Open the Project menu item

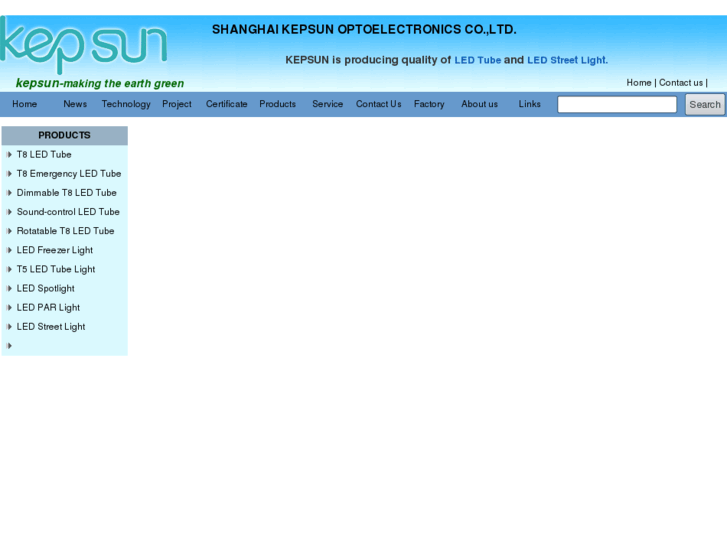tap(177, 104)
